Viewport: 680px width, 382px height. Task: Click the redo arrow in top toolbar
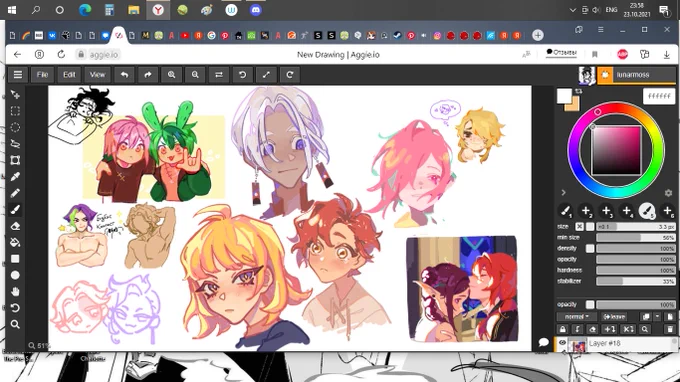point(148,75)
